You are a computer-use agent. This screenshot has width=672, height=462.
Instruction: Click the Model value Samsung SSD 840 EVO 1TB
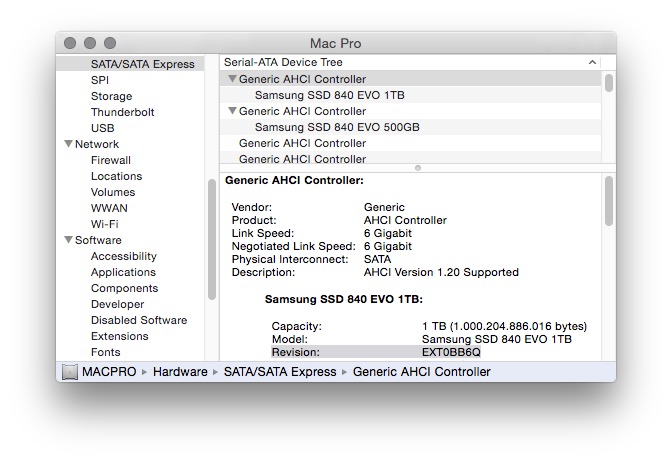pyautogui.click(x=497, y=339)
